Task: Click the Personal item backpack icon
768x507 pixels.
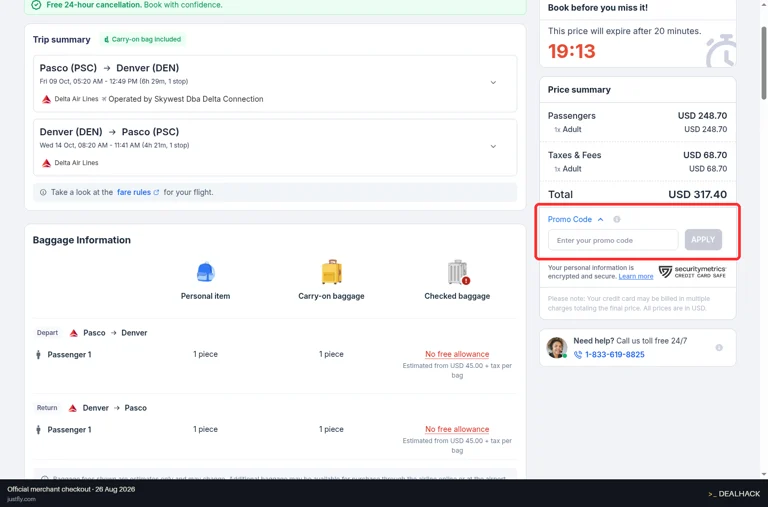Action: pyautogui.click(x=205, y=272)
